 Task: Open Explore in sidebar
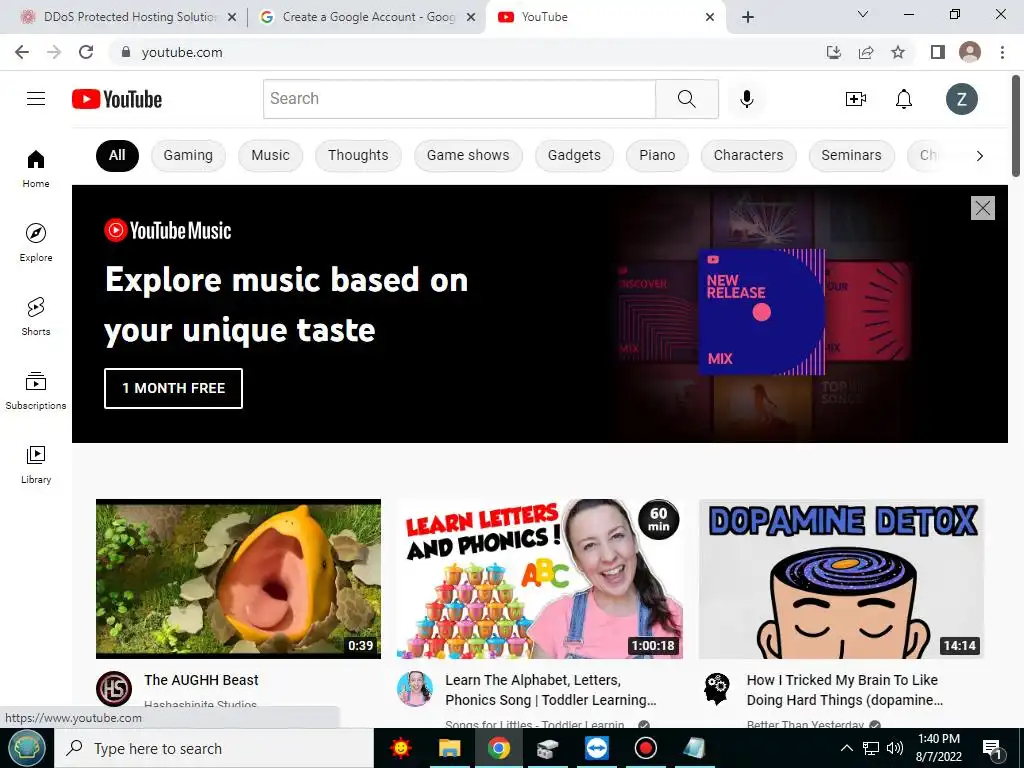pos(36,242)
